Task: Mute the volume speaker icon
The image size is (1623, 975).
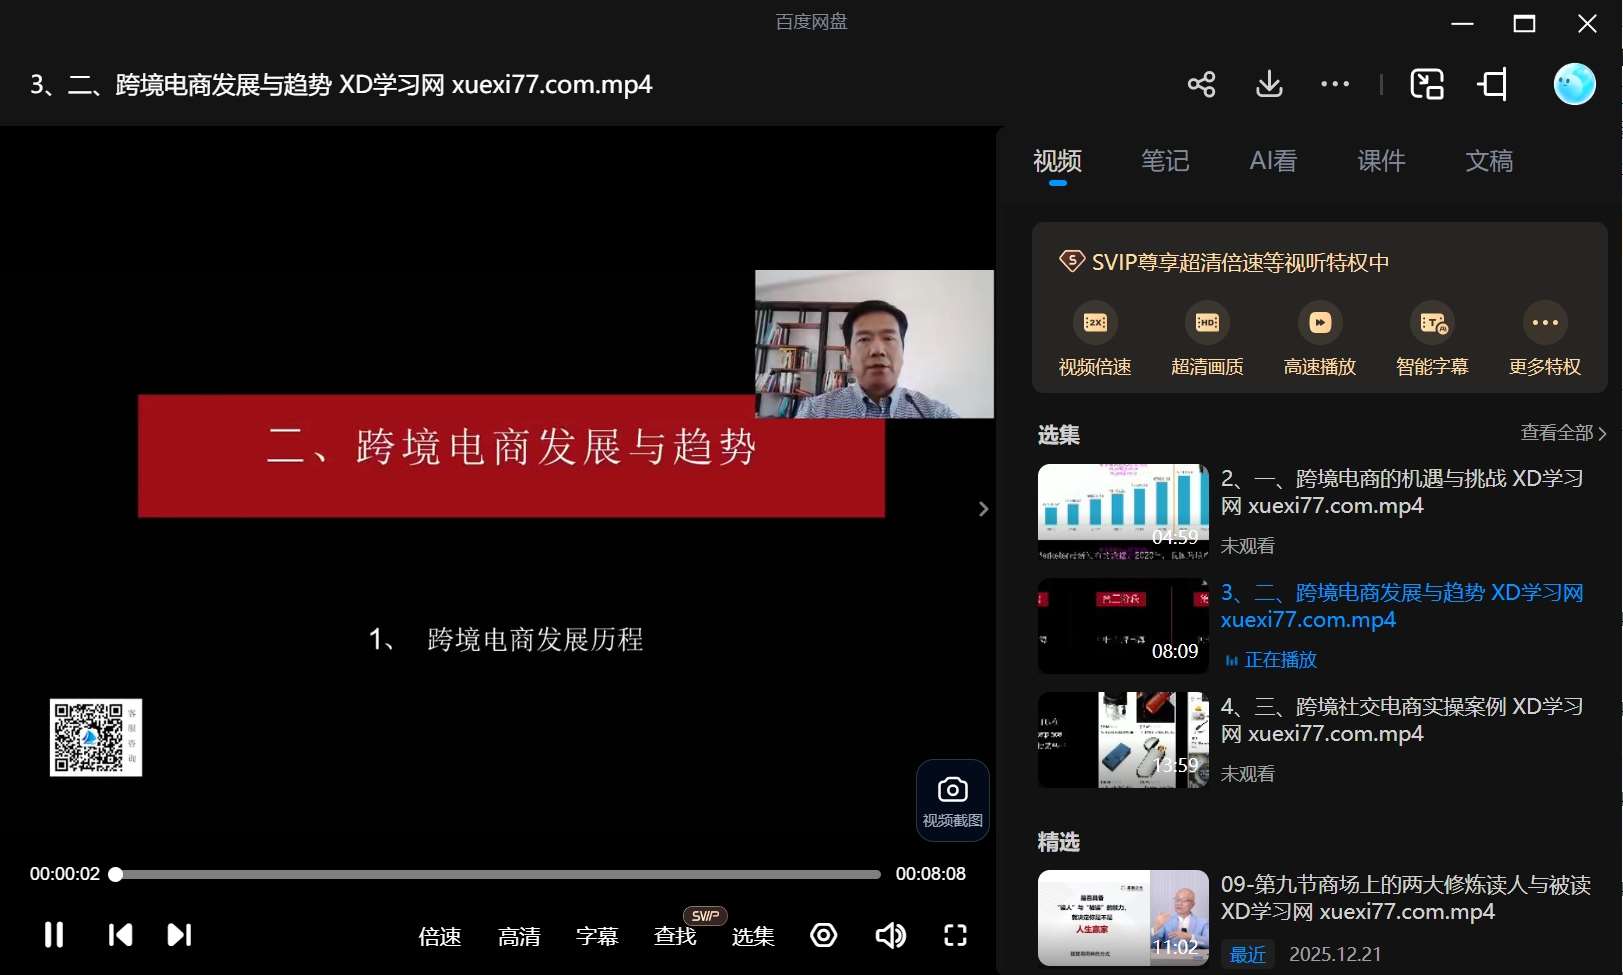Action: point(890,935)
